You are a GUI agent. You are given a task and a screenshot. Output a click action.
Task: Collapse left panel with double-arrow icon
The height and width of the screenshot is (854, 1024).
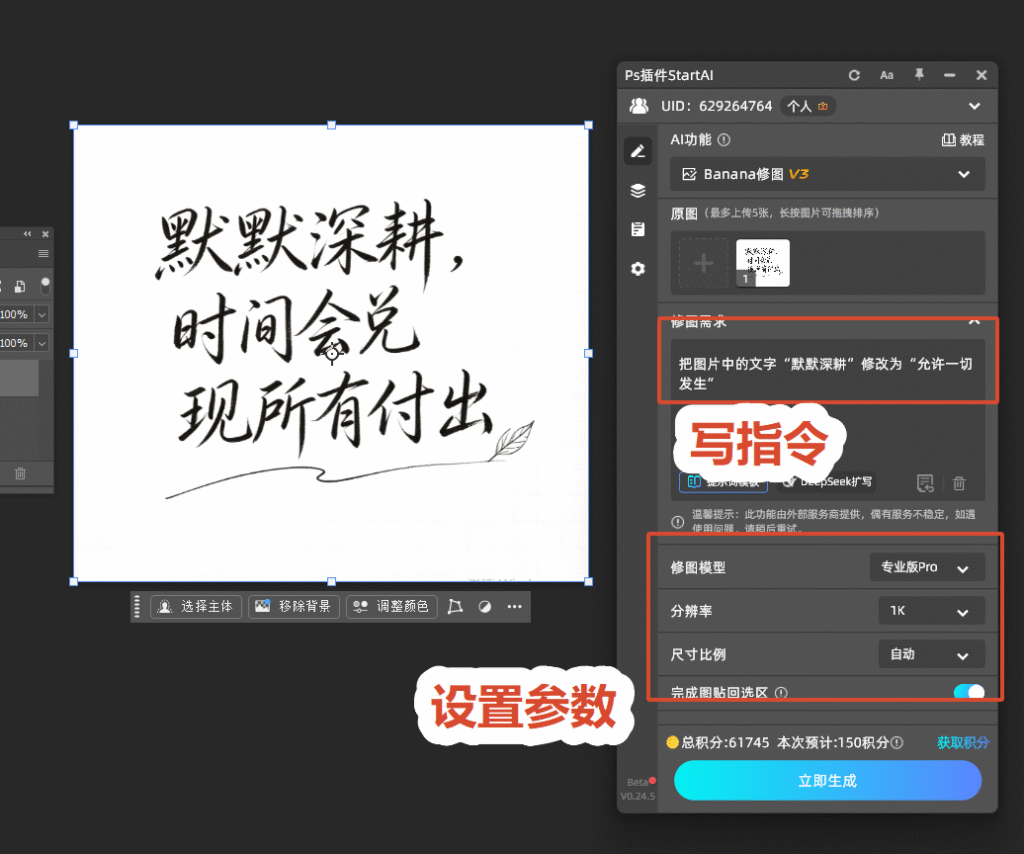coord(27,234)
